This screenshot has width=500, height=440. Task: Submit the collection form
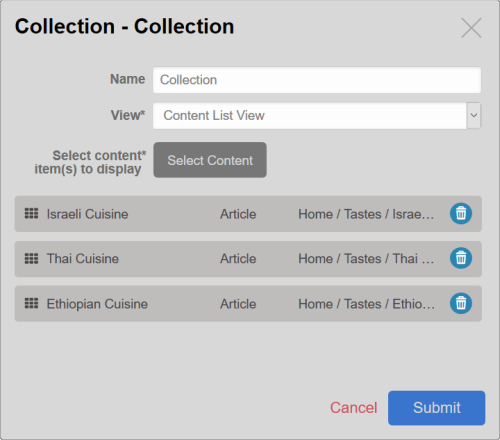tap(436, 408)
